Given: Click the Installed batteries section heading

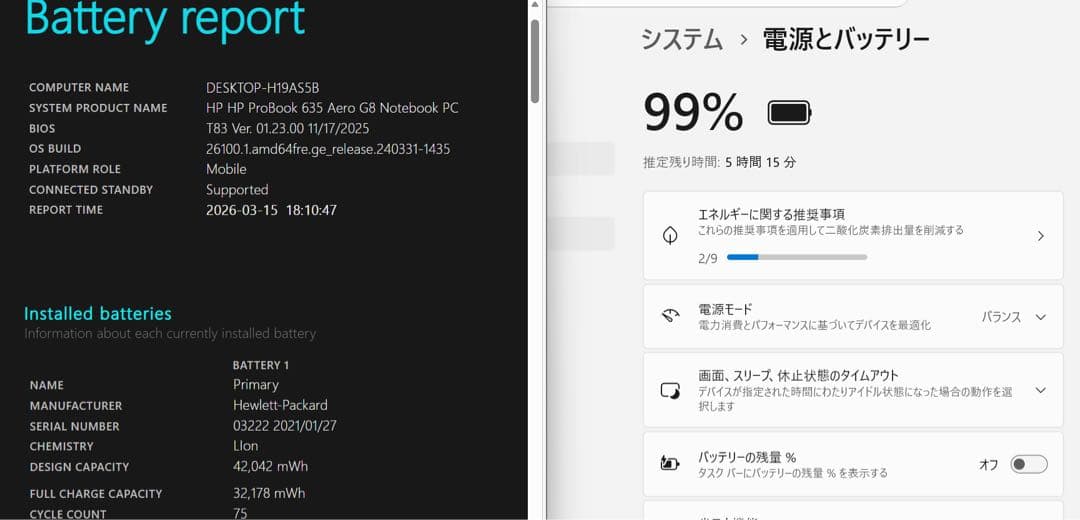Looking at the screenshot, I should (98, 313).
